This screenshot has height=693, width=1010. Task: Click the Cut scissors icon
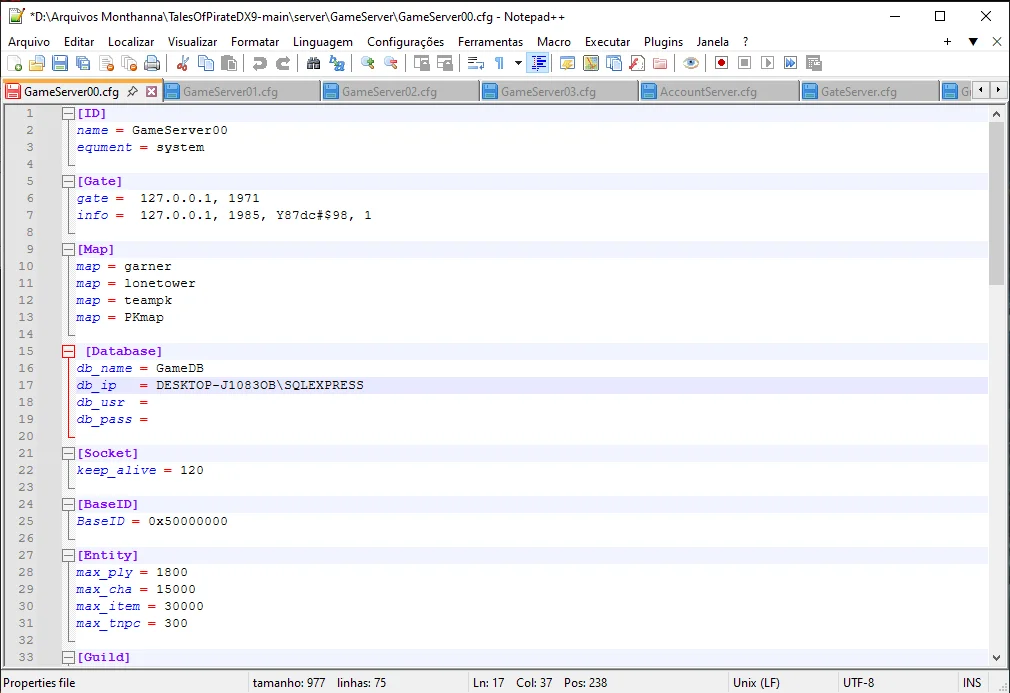pyautogui.click(x=183, y=63)
